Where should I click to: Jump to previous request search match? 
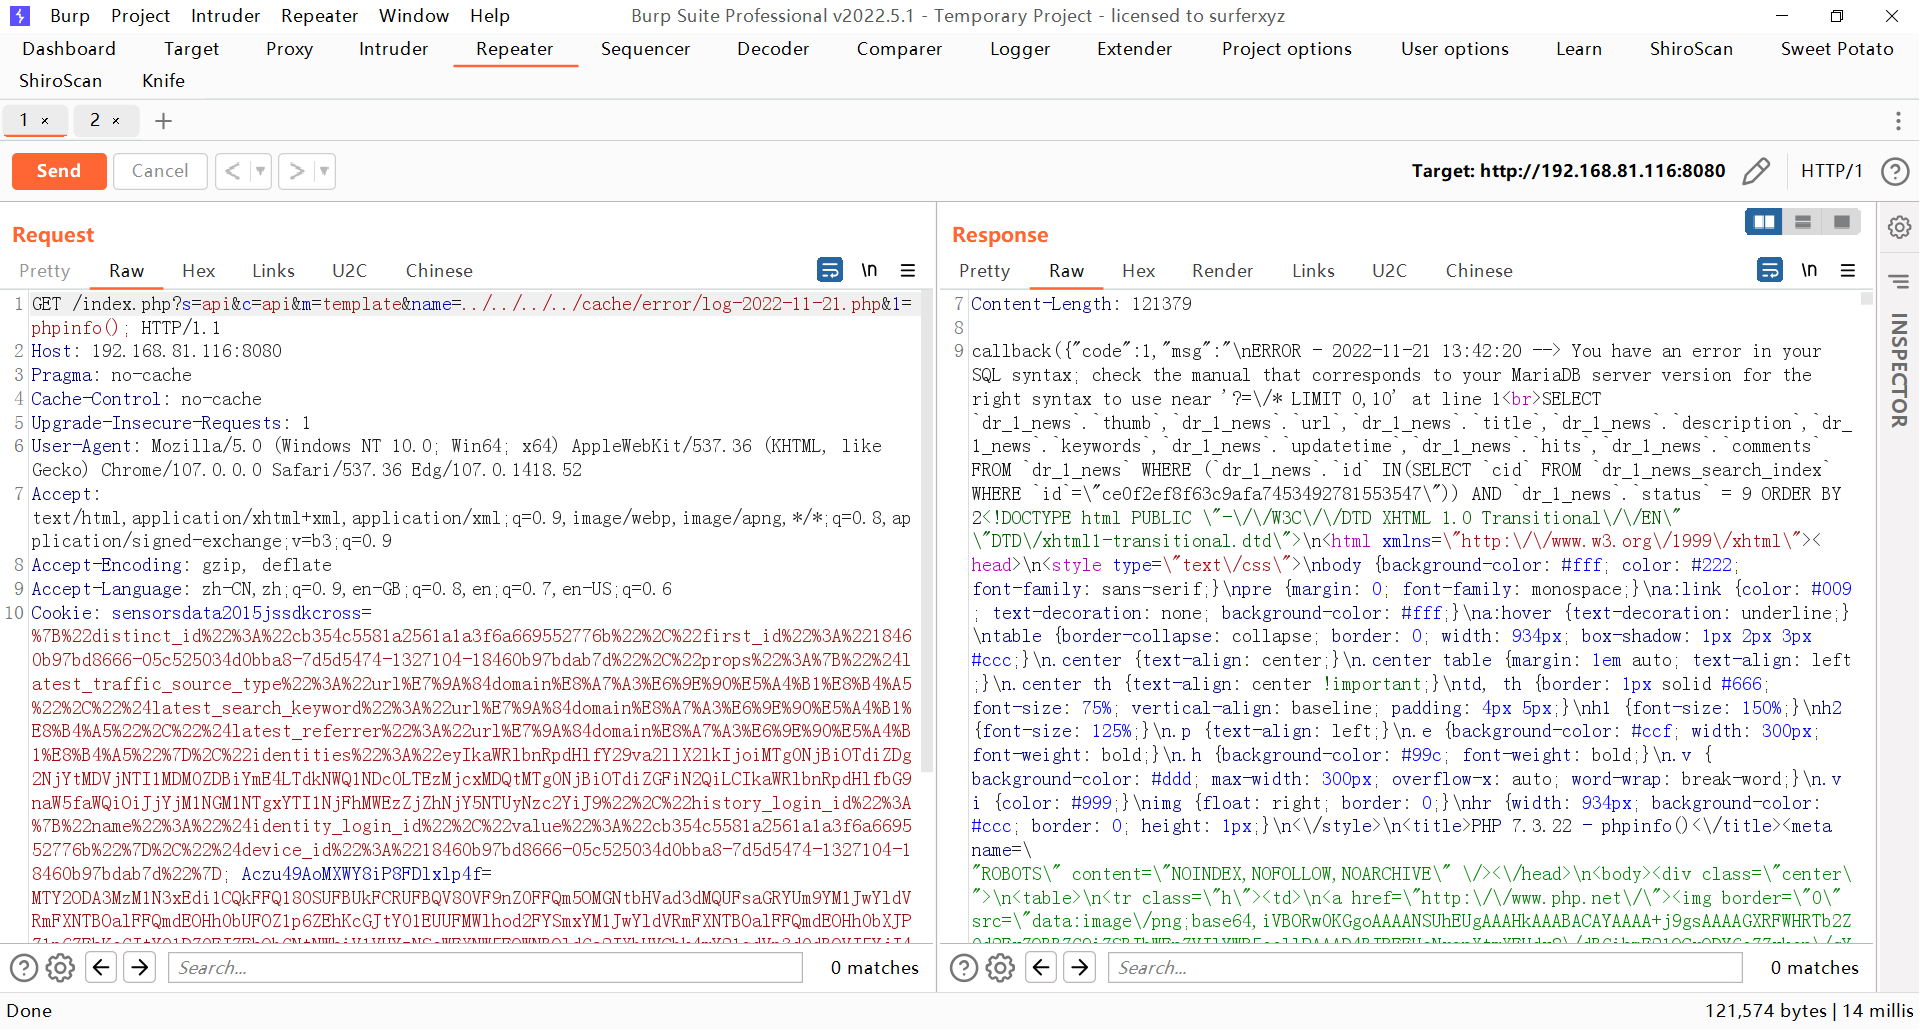point(101,967)
